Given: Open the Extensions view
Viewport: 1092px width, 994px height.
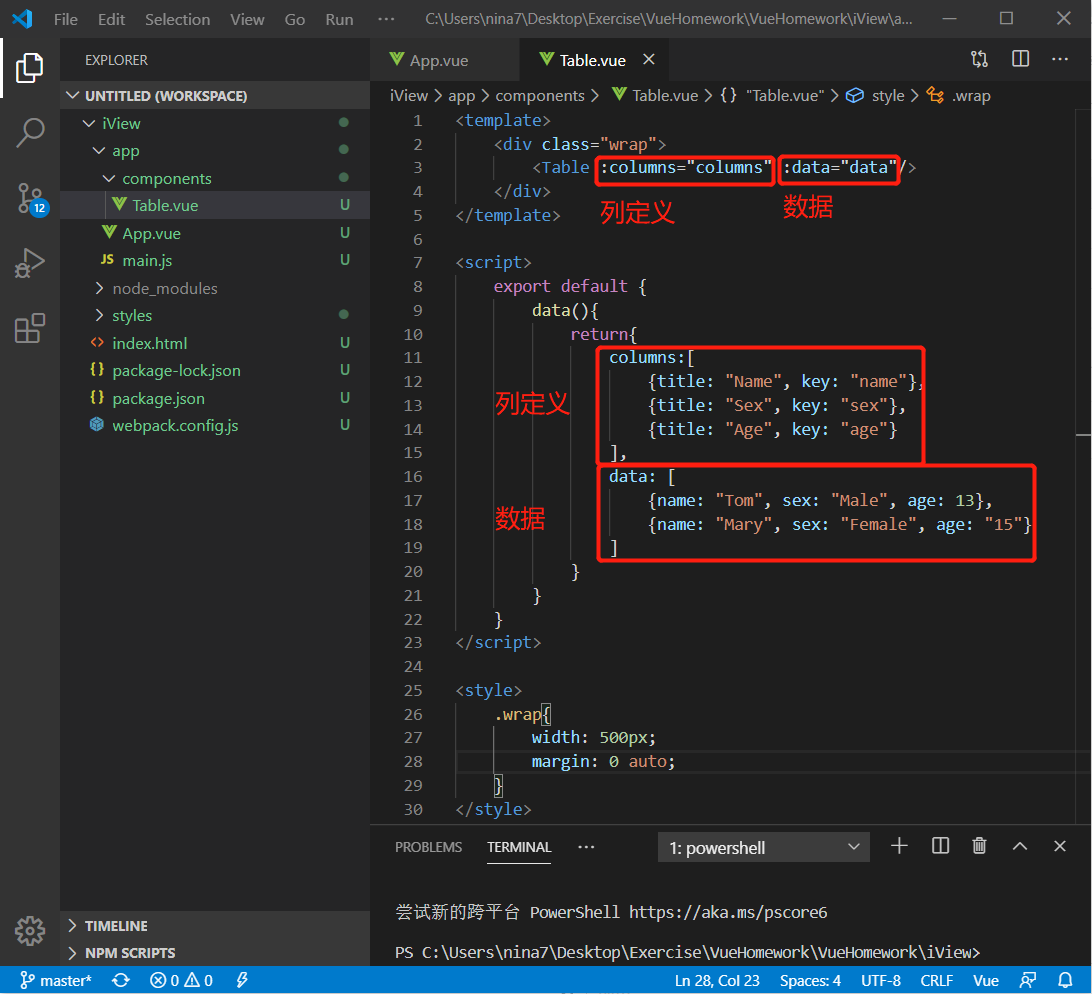Looking at the screenshot, I should [29, 327].
